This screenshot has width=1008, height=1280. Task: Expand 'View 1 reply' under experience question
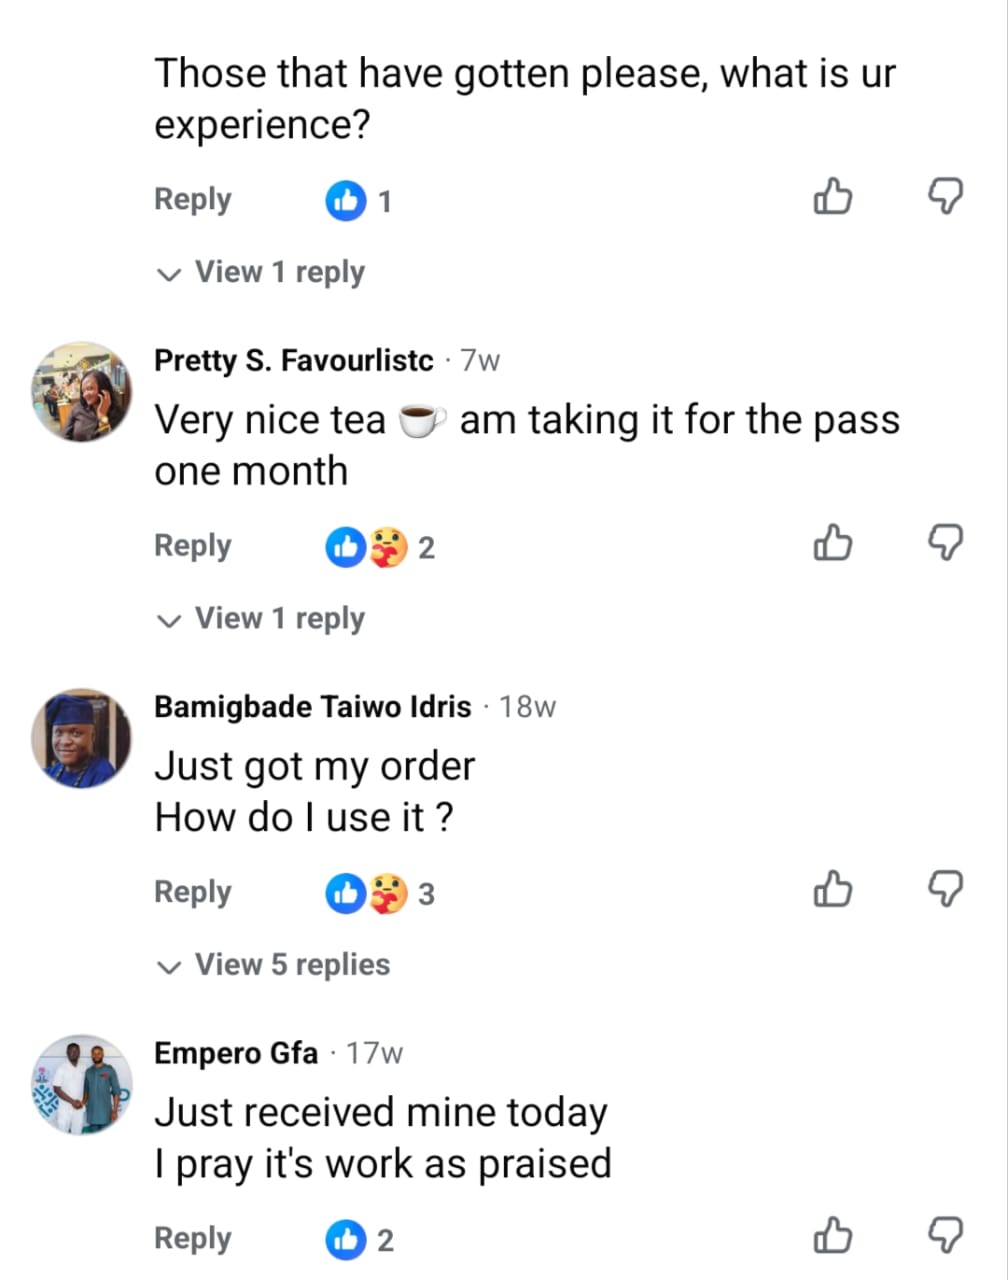point(261,272)
